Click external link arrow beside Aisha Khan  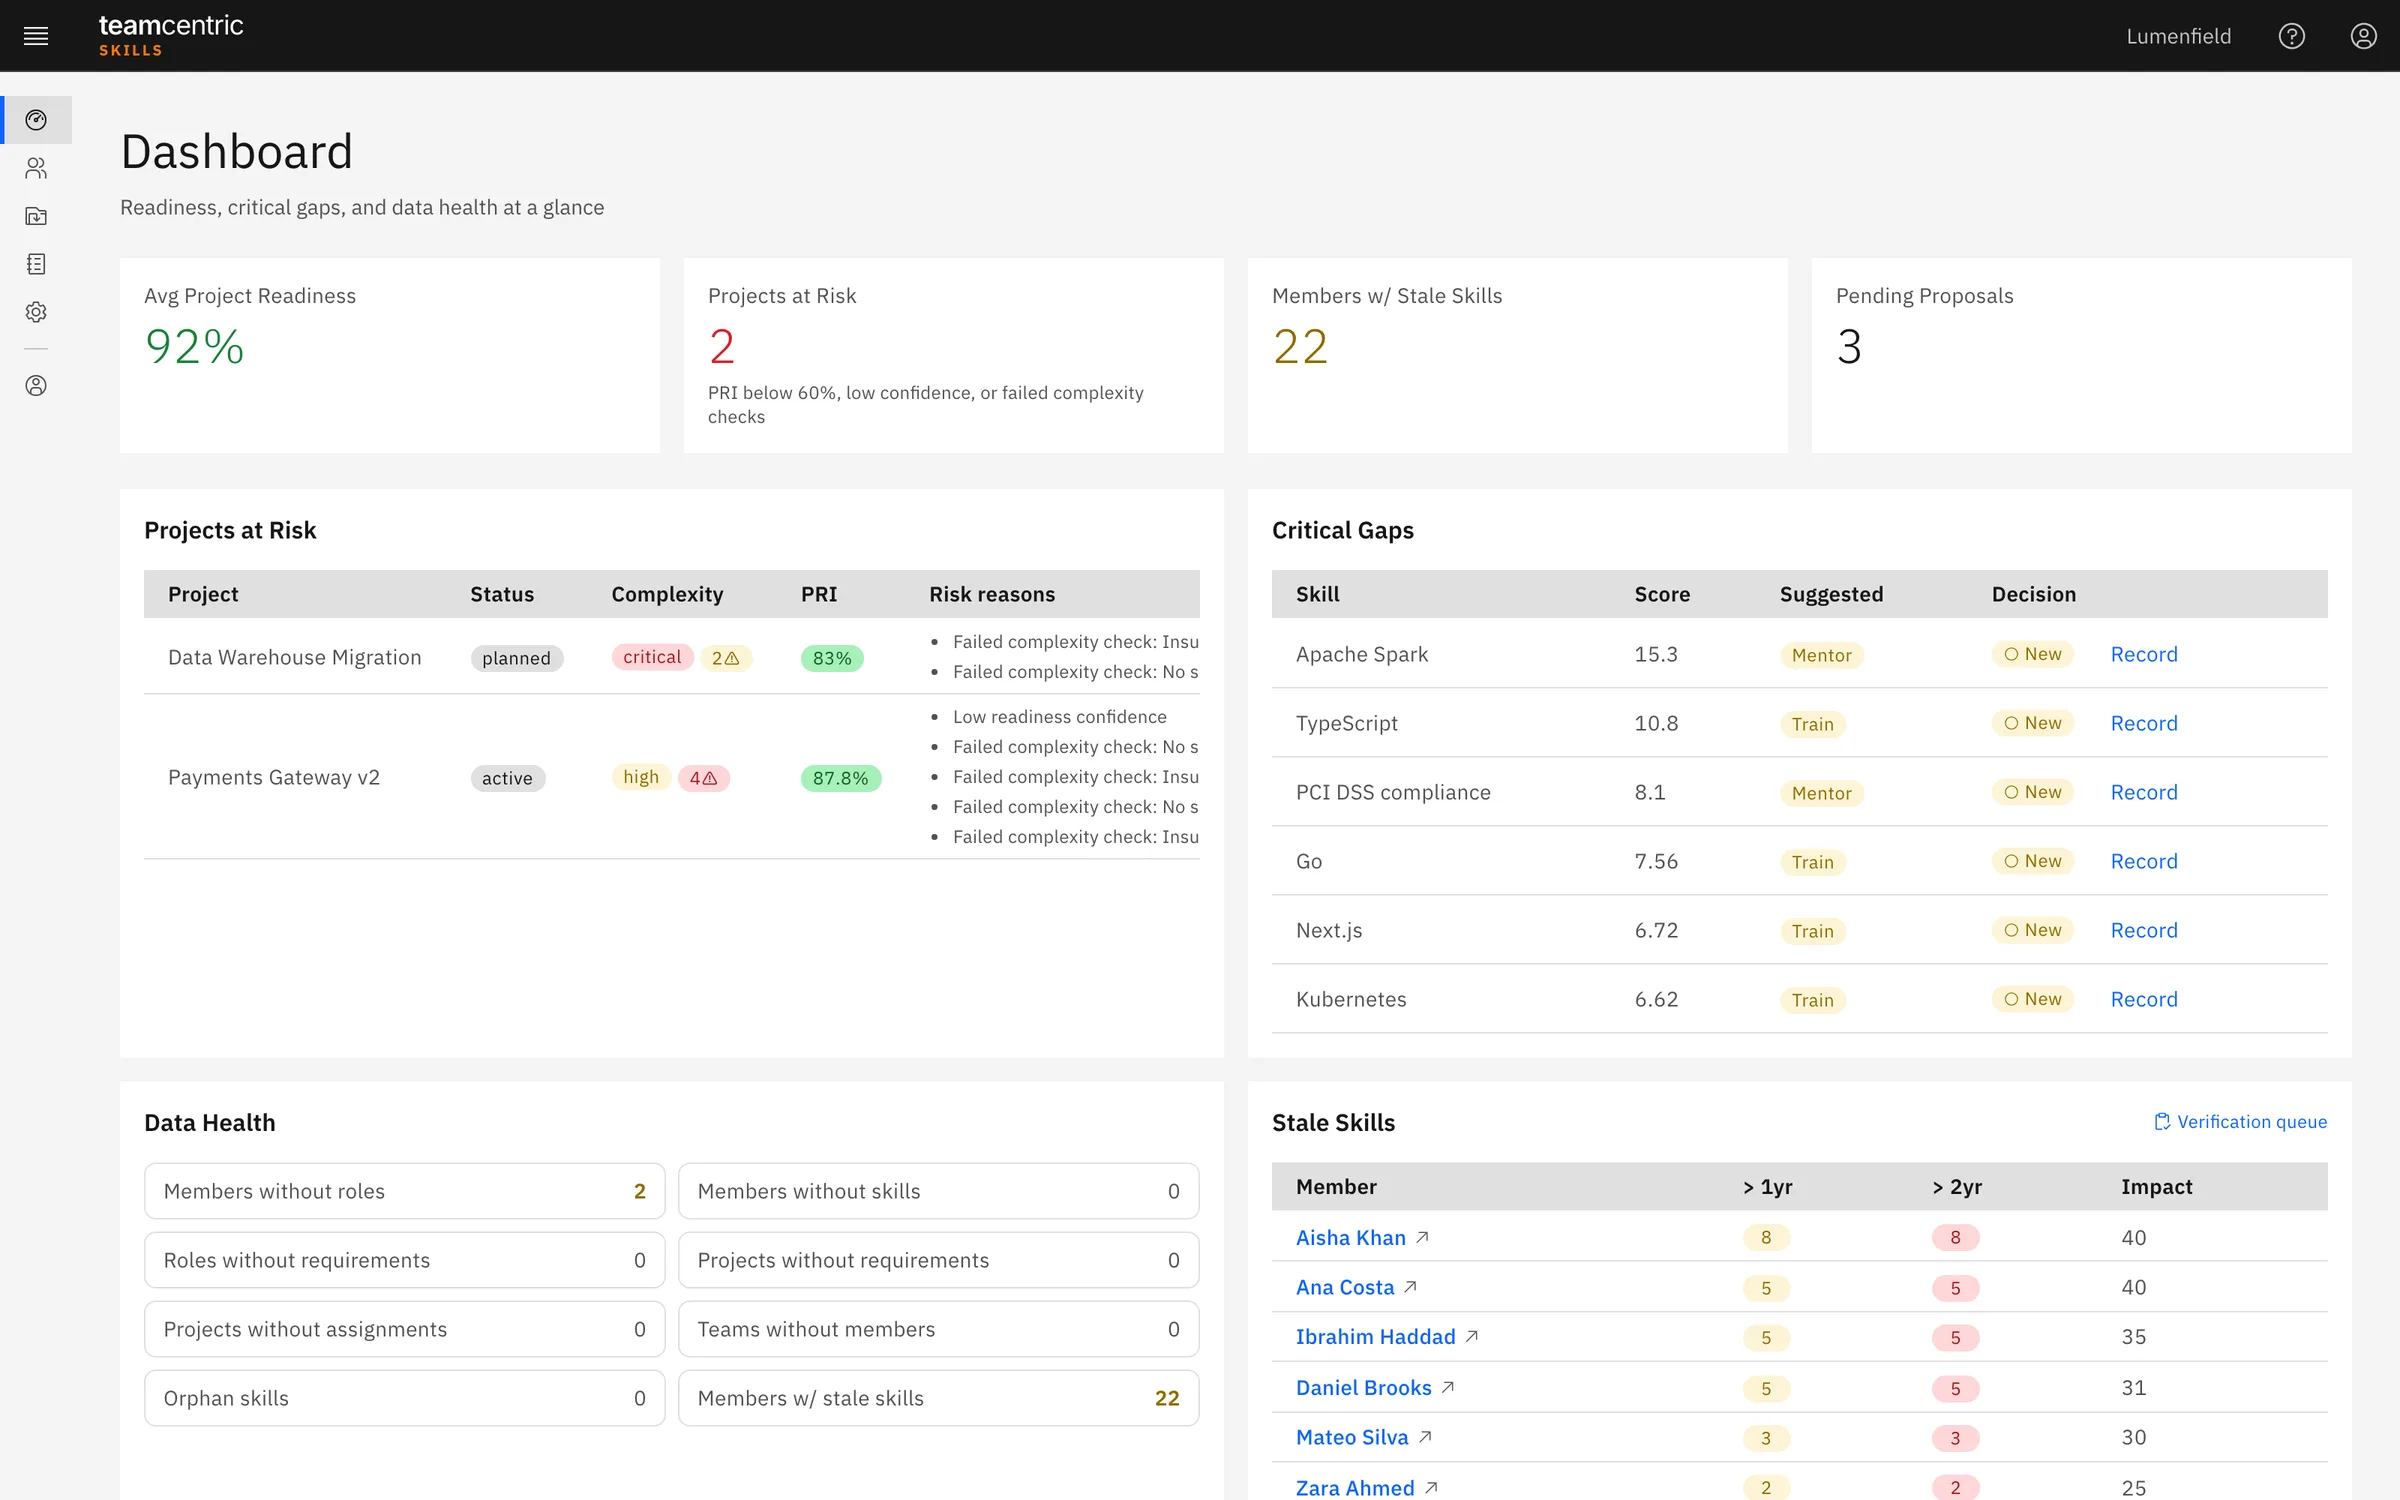pyautogui.click(x=1423, y=1238)
